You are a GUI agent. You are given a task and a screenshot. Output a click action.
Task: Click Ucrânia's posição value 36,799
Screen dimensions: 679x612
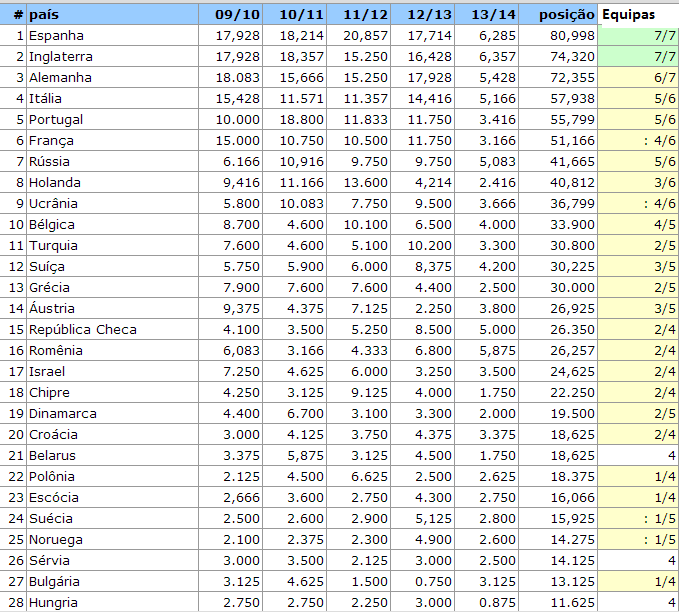[x=572, y=204]
